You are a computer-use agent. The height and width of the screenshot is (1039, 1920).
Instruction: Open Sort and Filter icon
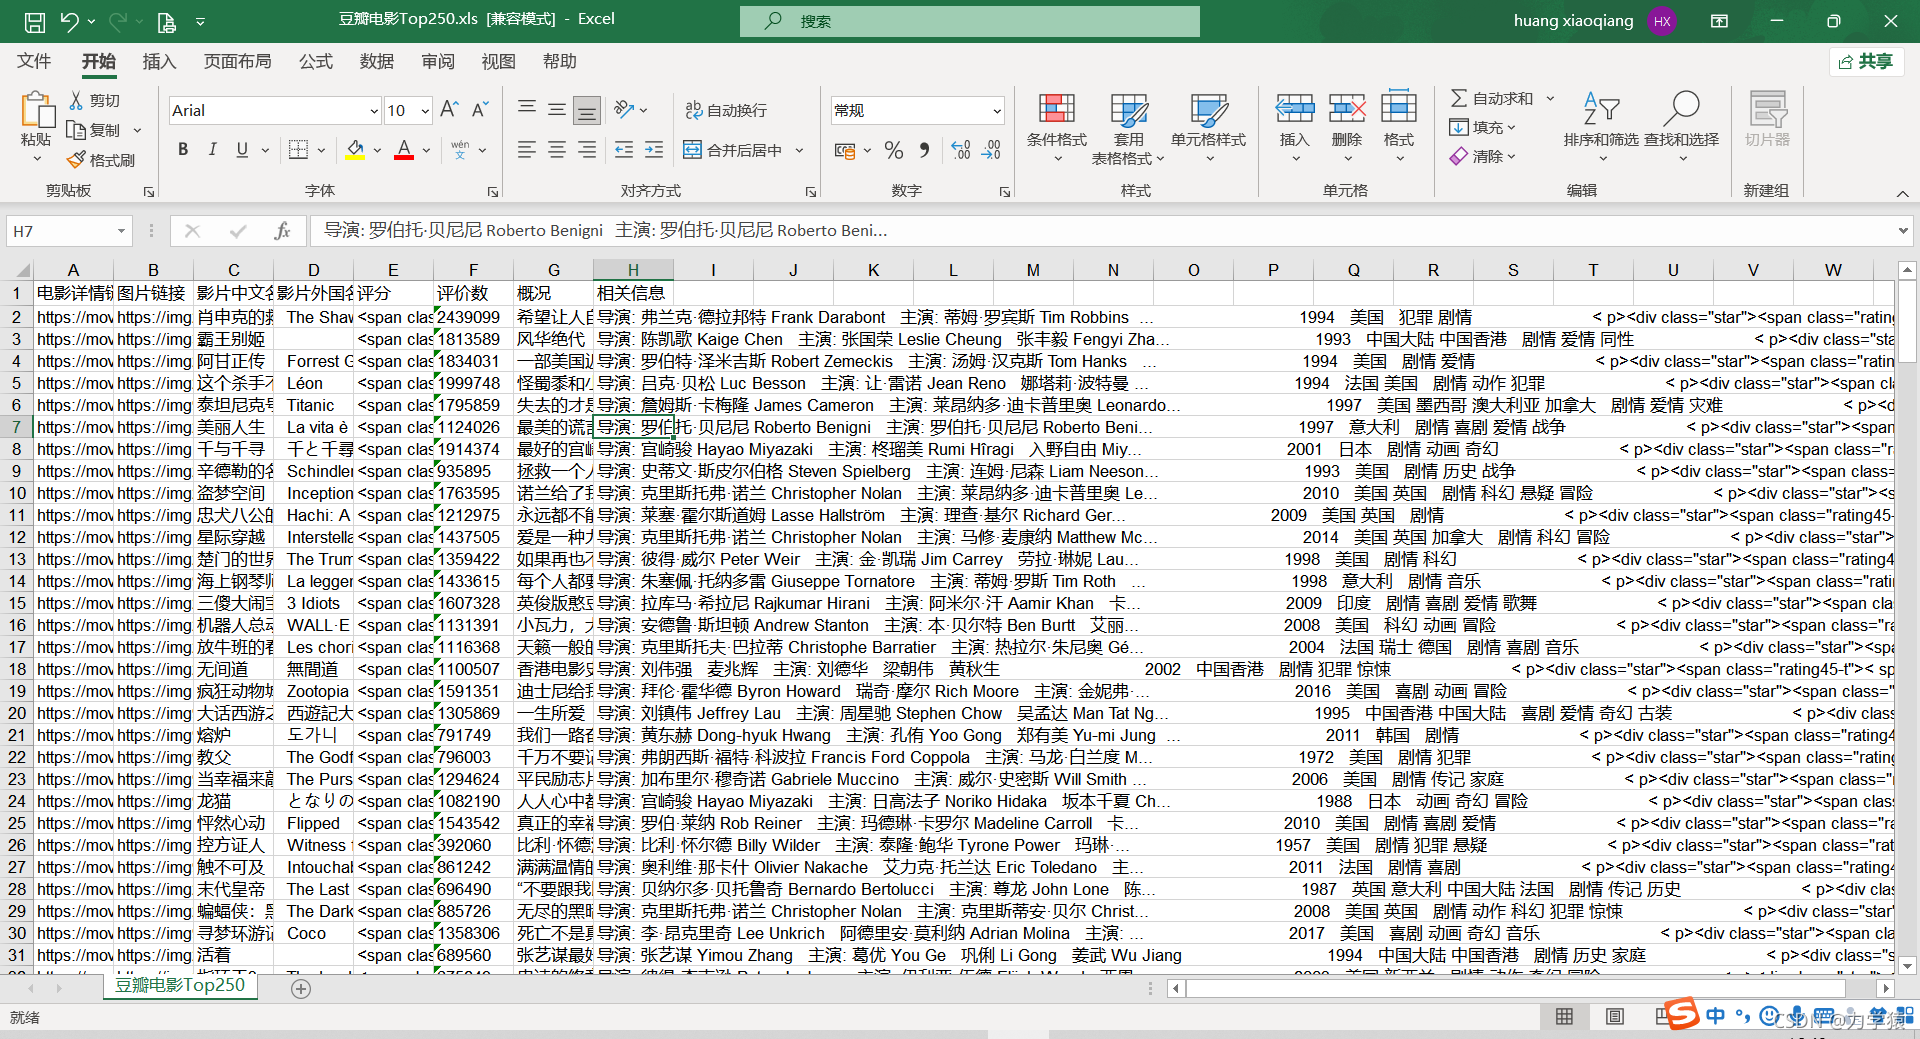1601,108
